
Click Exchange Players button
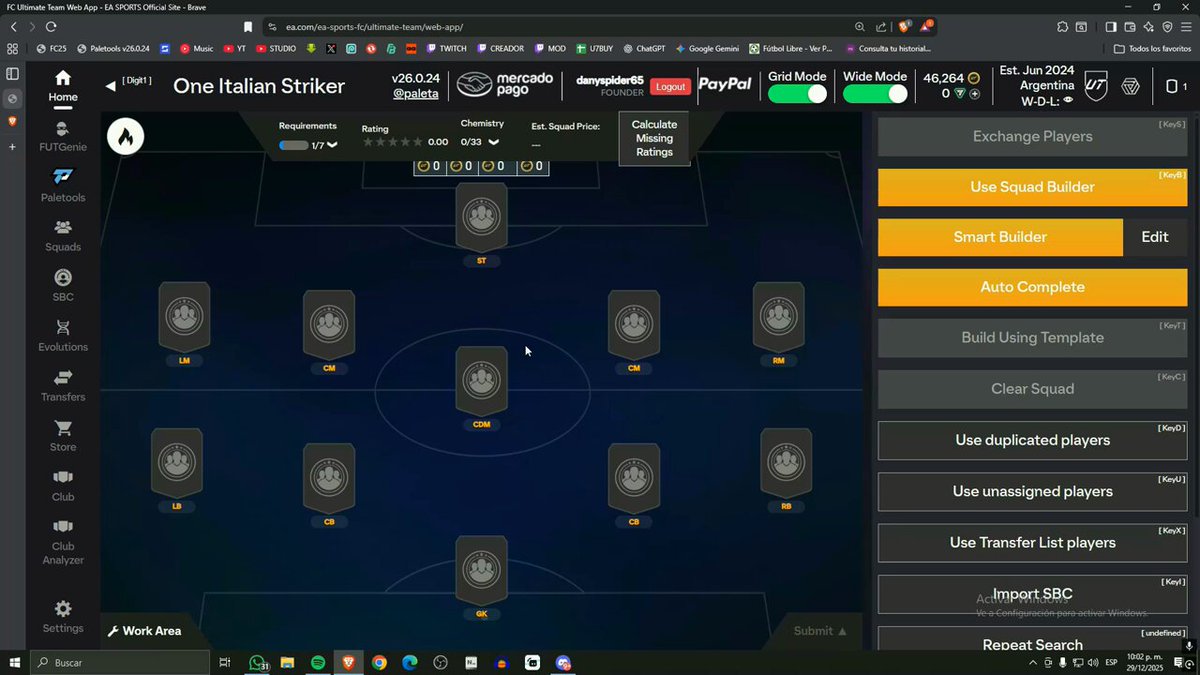(1032, 136)
